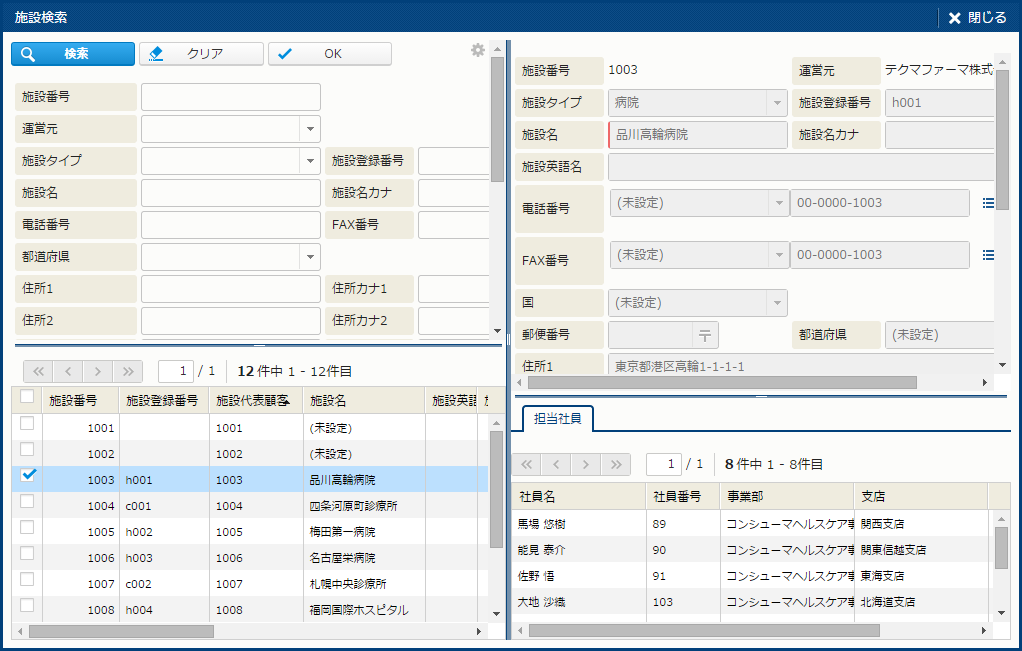This screenshot has height=651, width=1022.
Task: Toggle the select-all checkbox in table header
Action: click(28, 397)
